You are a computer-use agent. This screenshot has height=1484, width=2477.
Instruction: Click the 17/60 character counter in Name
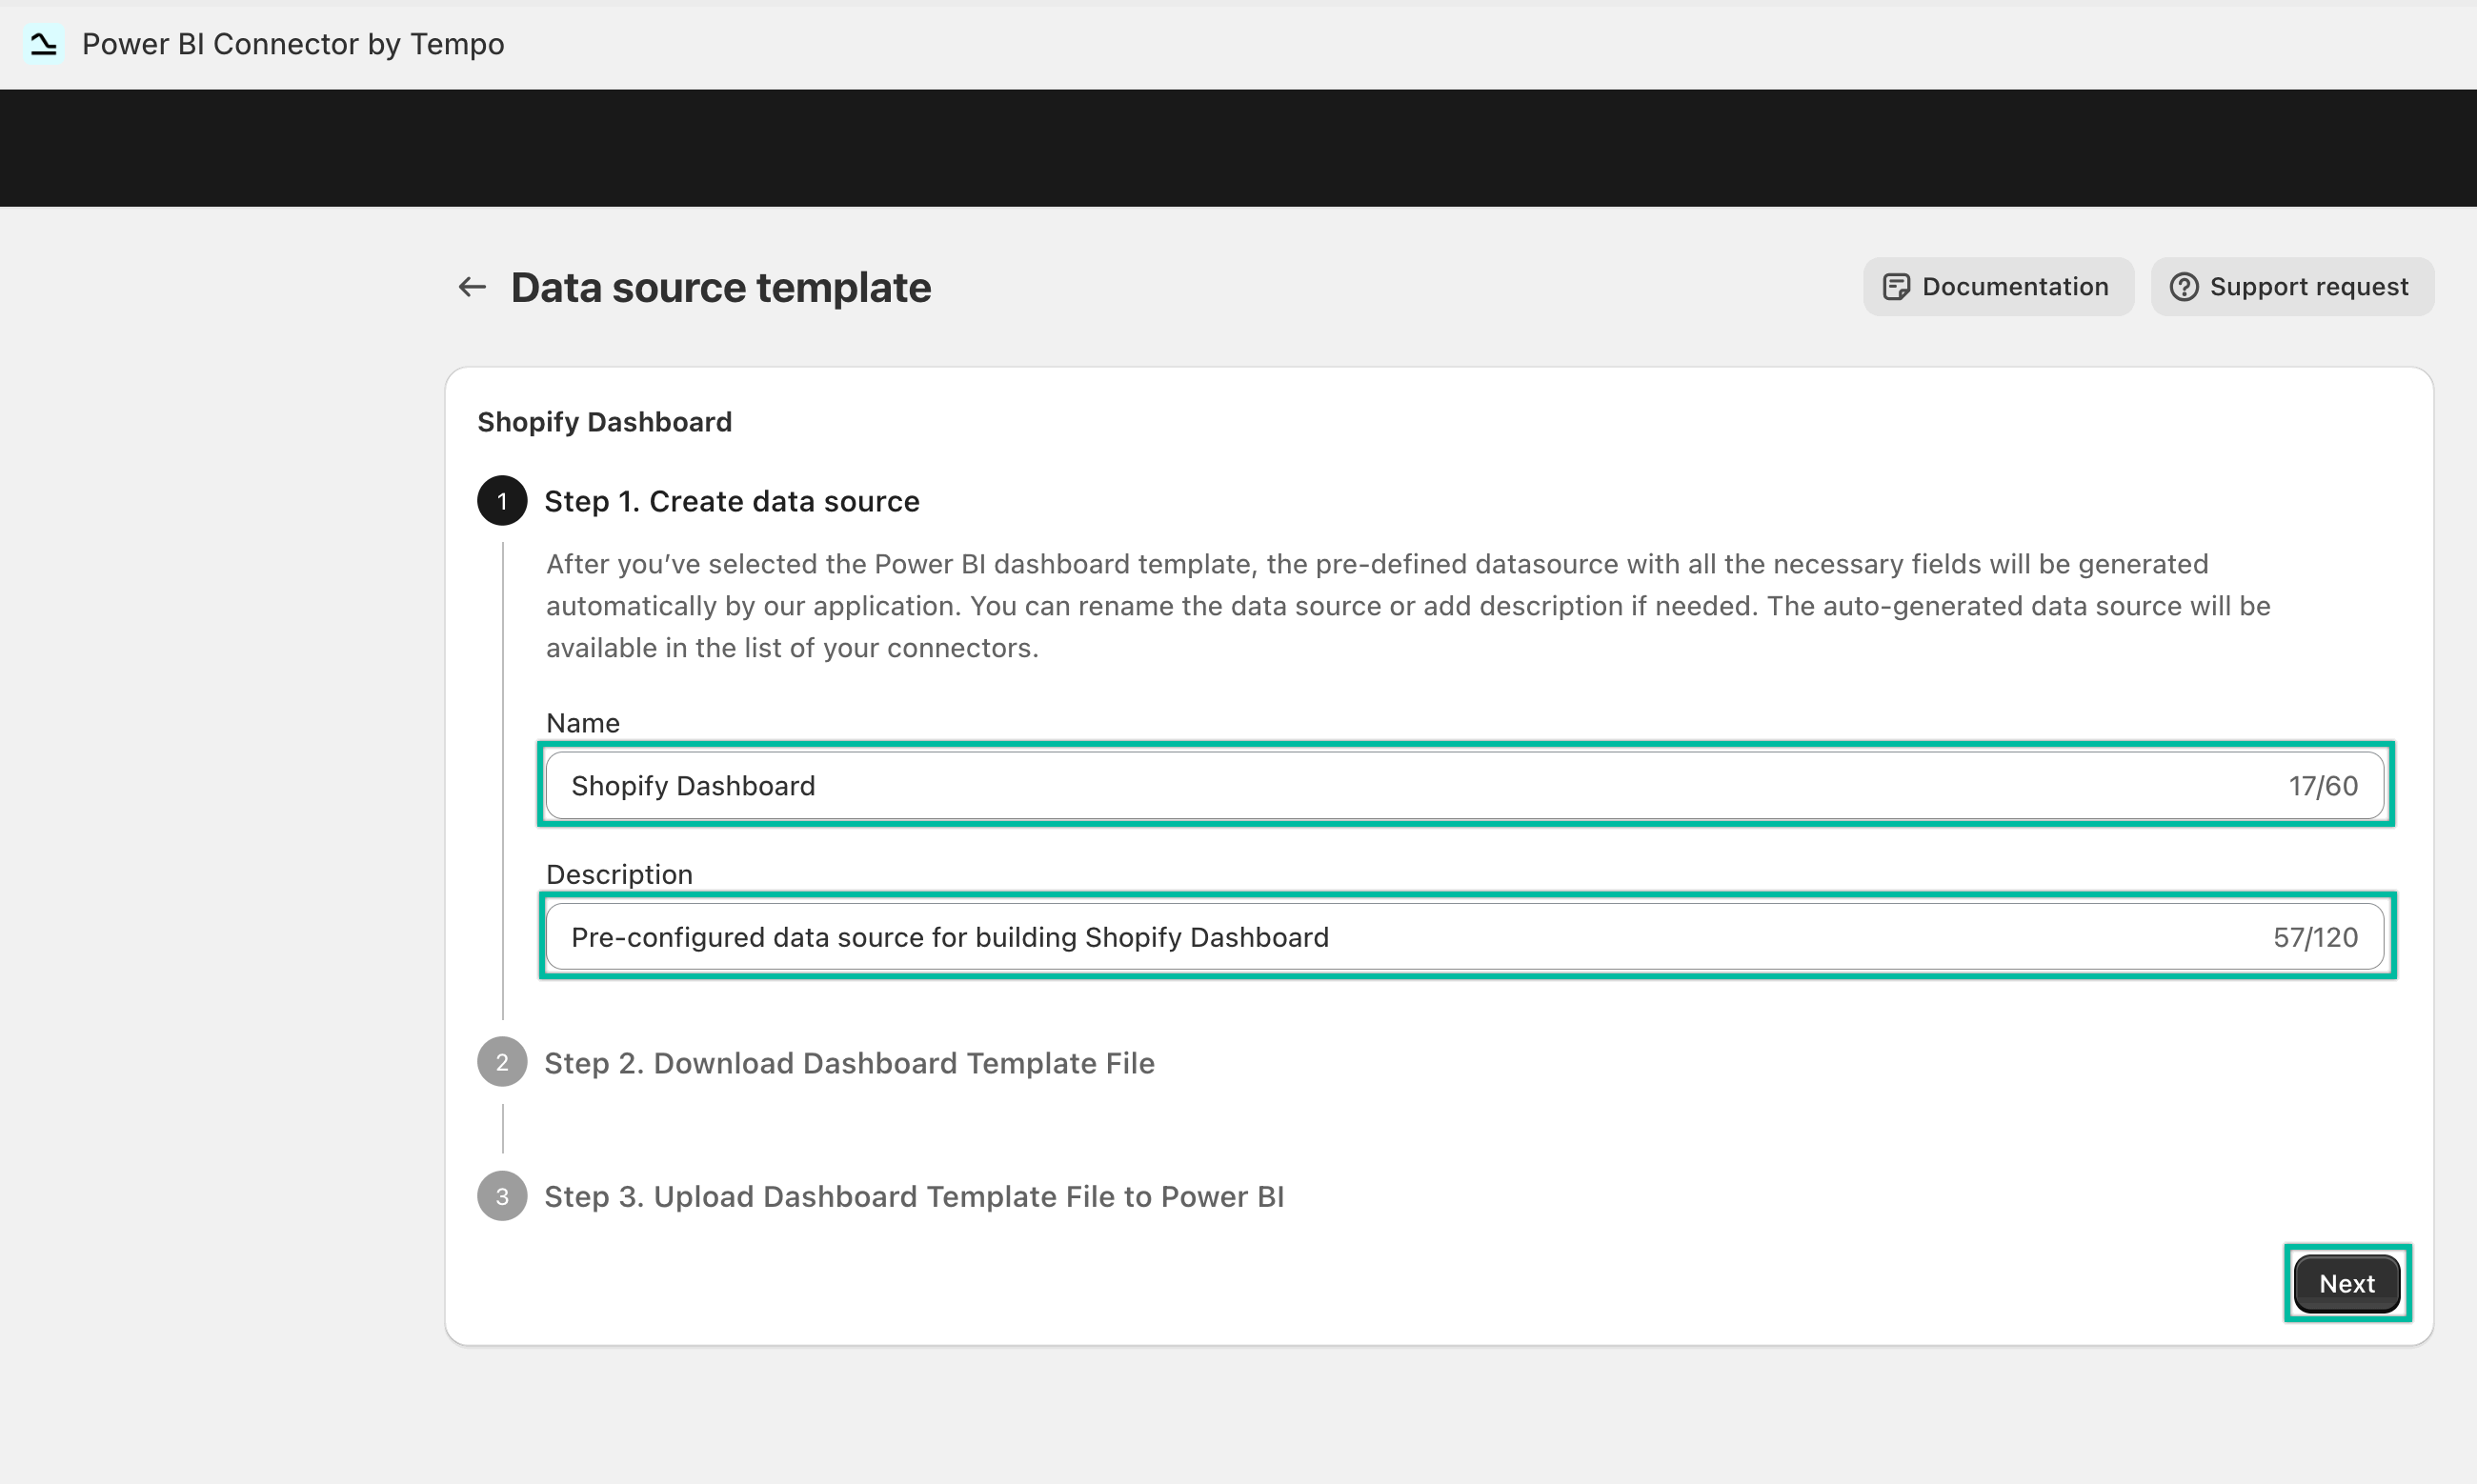coord(2322,786)
